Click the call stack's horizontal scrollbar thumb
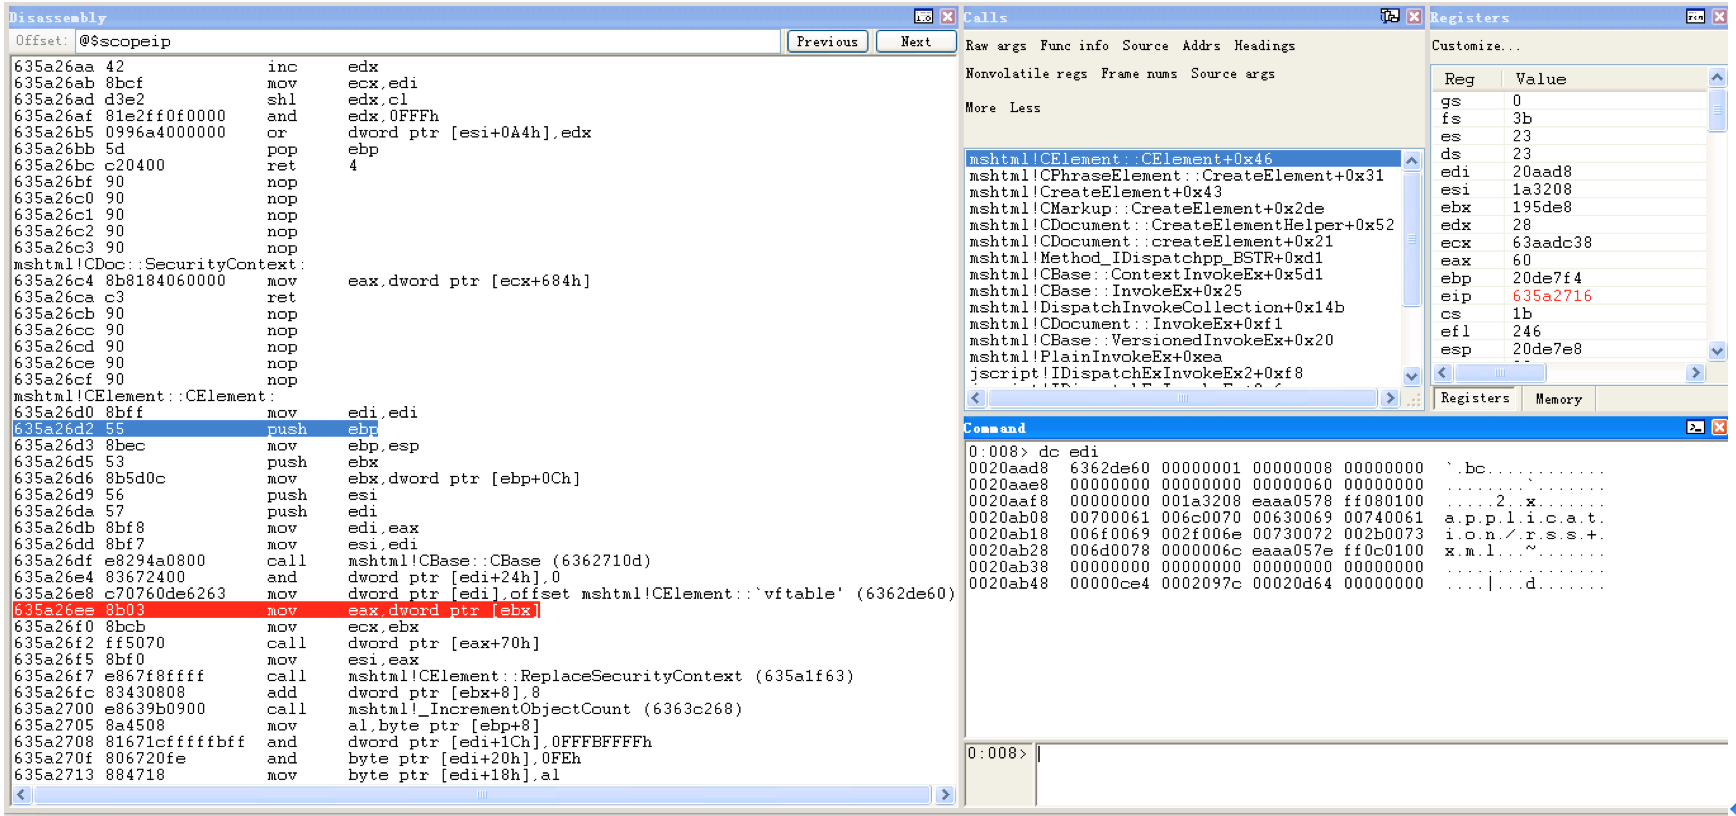 [x=1182, y=398]
